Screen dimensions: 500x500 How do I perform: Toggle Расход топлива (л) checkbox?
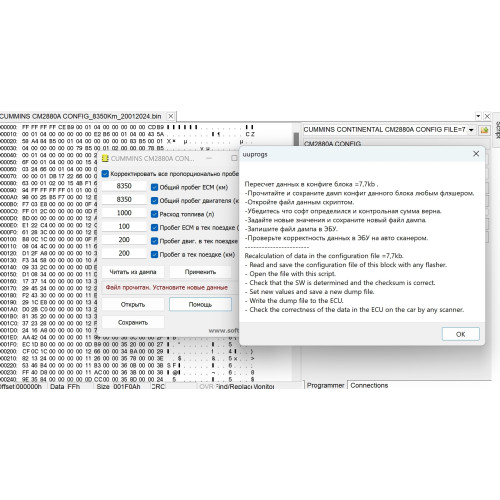[x=154, y=214]
